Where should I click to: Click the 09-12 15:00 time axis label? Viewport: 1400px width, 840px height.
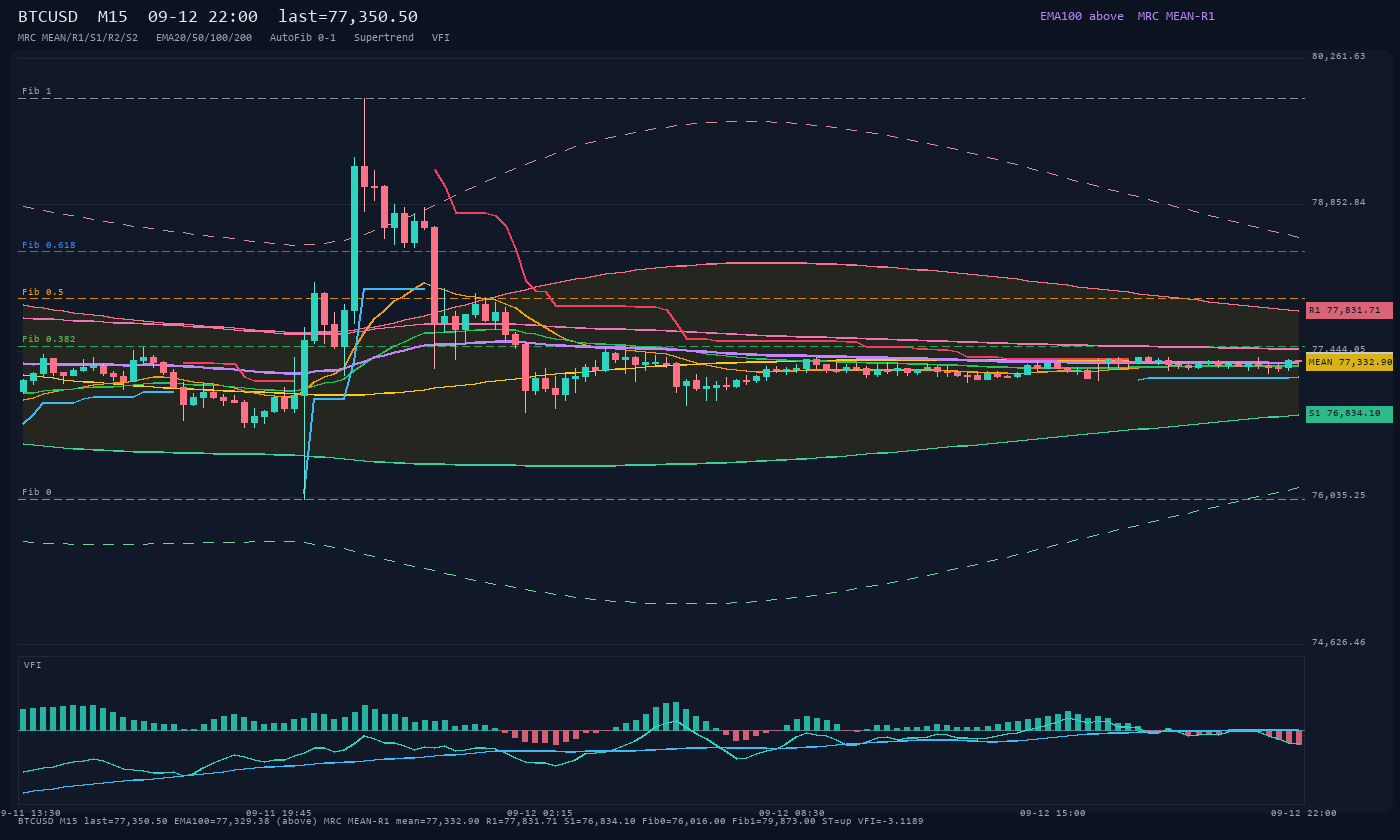(x=1053, y=813)
